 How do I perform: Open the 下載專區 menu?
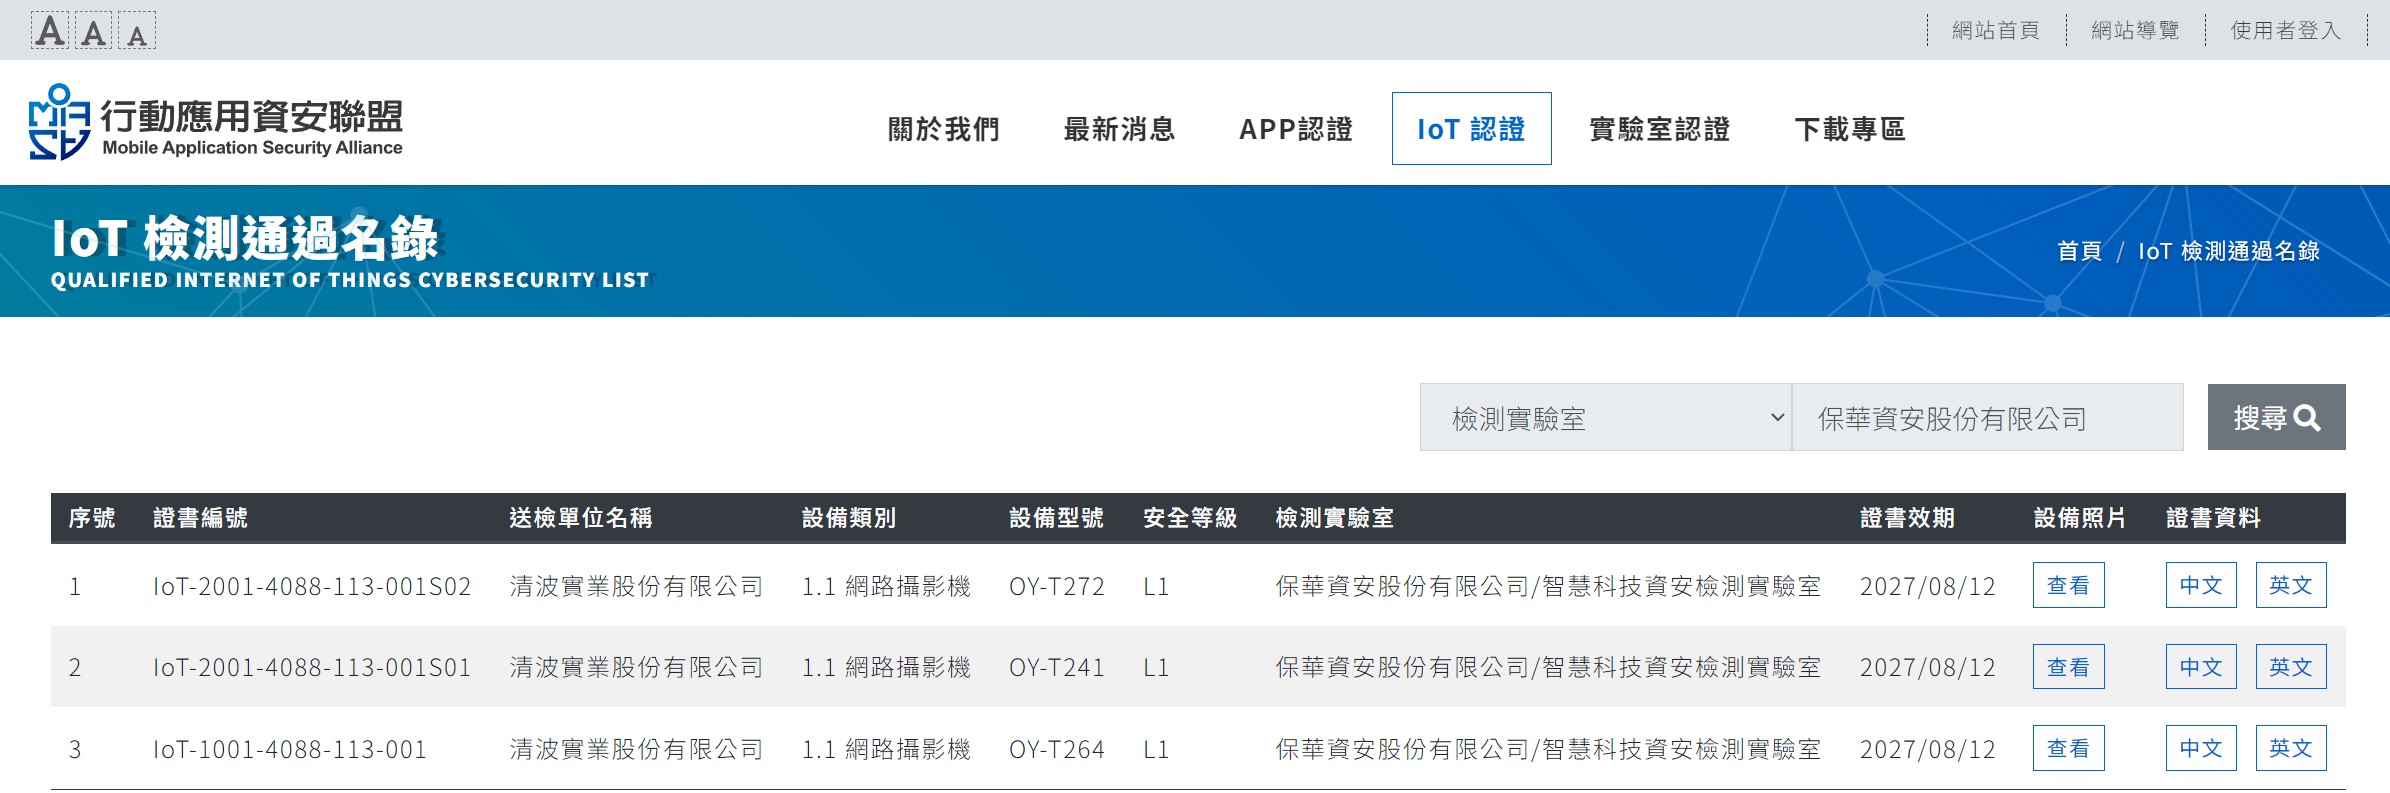1850,129
